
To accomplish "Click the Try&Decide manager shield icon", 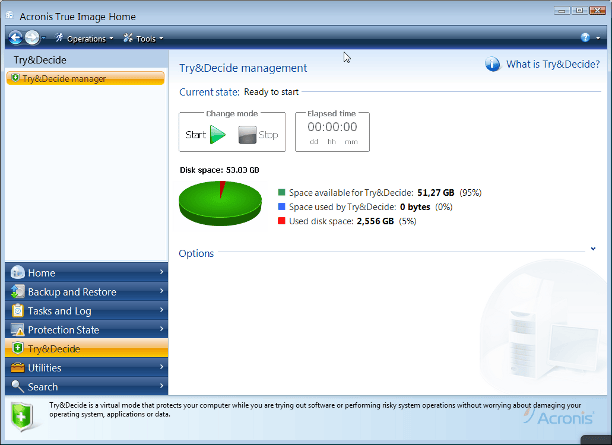I will (15, 78).
